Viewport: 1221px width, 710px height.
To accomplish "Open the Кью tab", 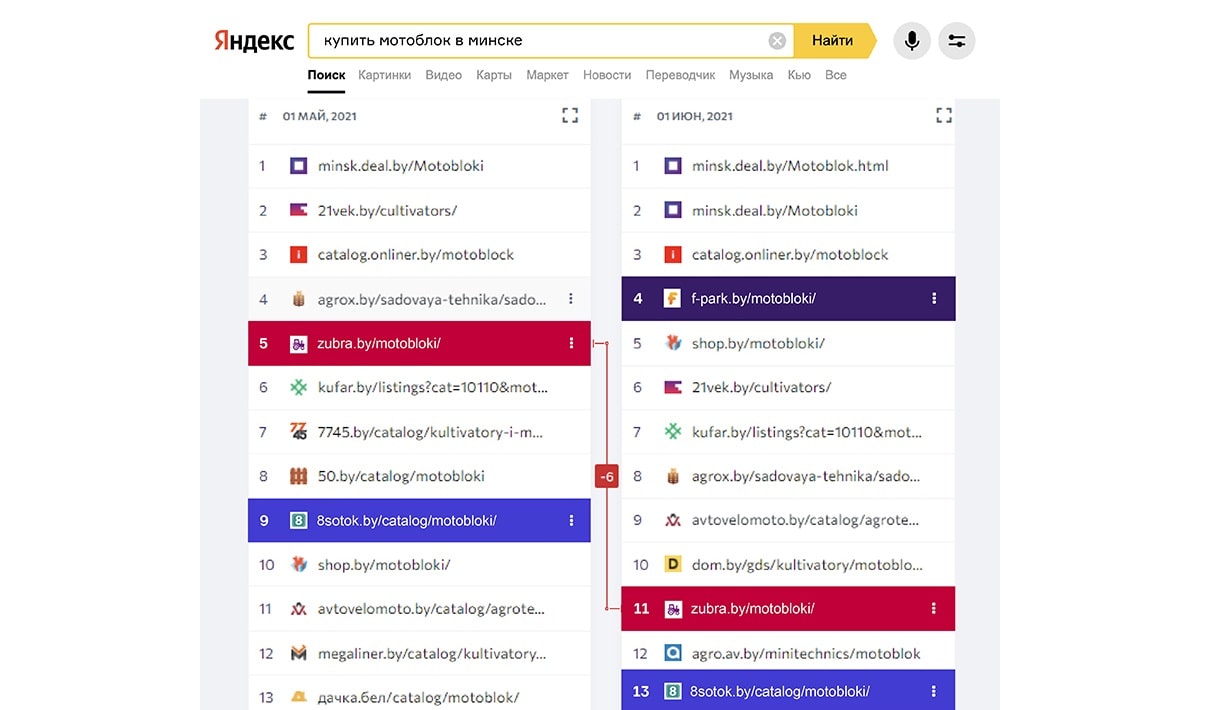I will pos(799,75).
